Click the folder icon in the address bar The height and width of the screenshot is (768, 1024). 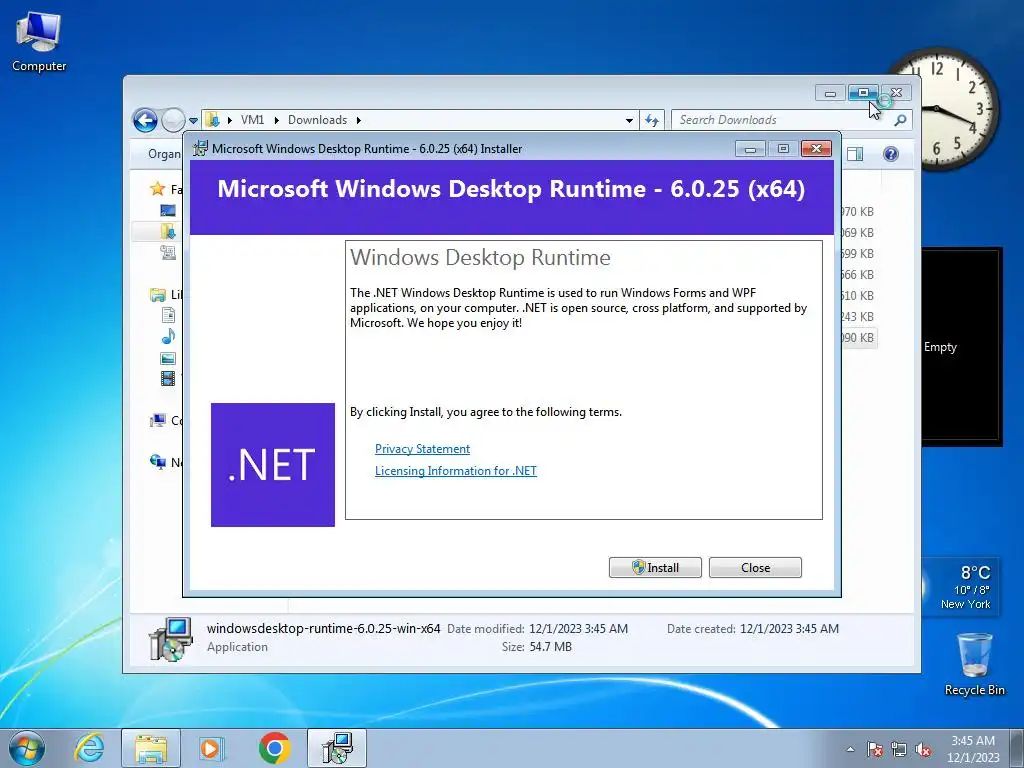[x=212, y=120]
